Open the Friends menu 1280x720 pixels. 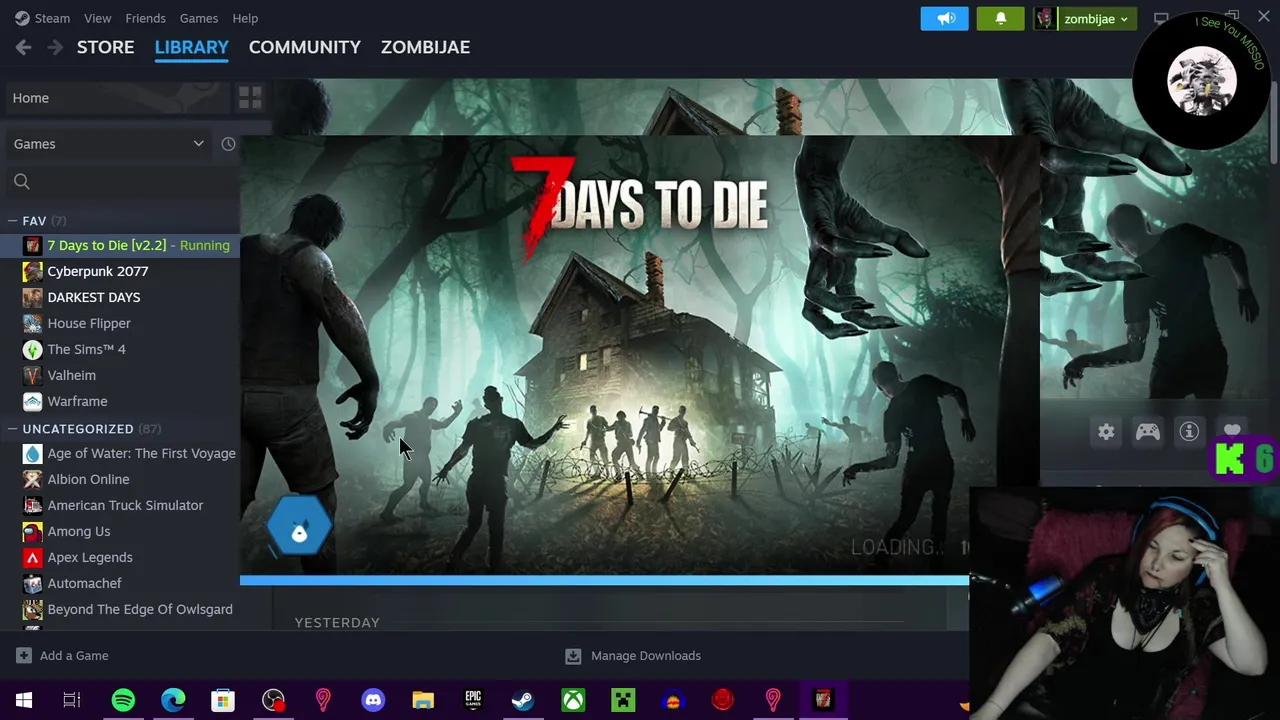click(145, 18)
